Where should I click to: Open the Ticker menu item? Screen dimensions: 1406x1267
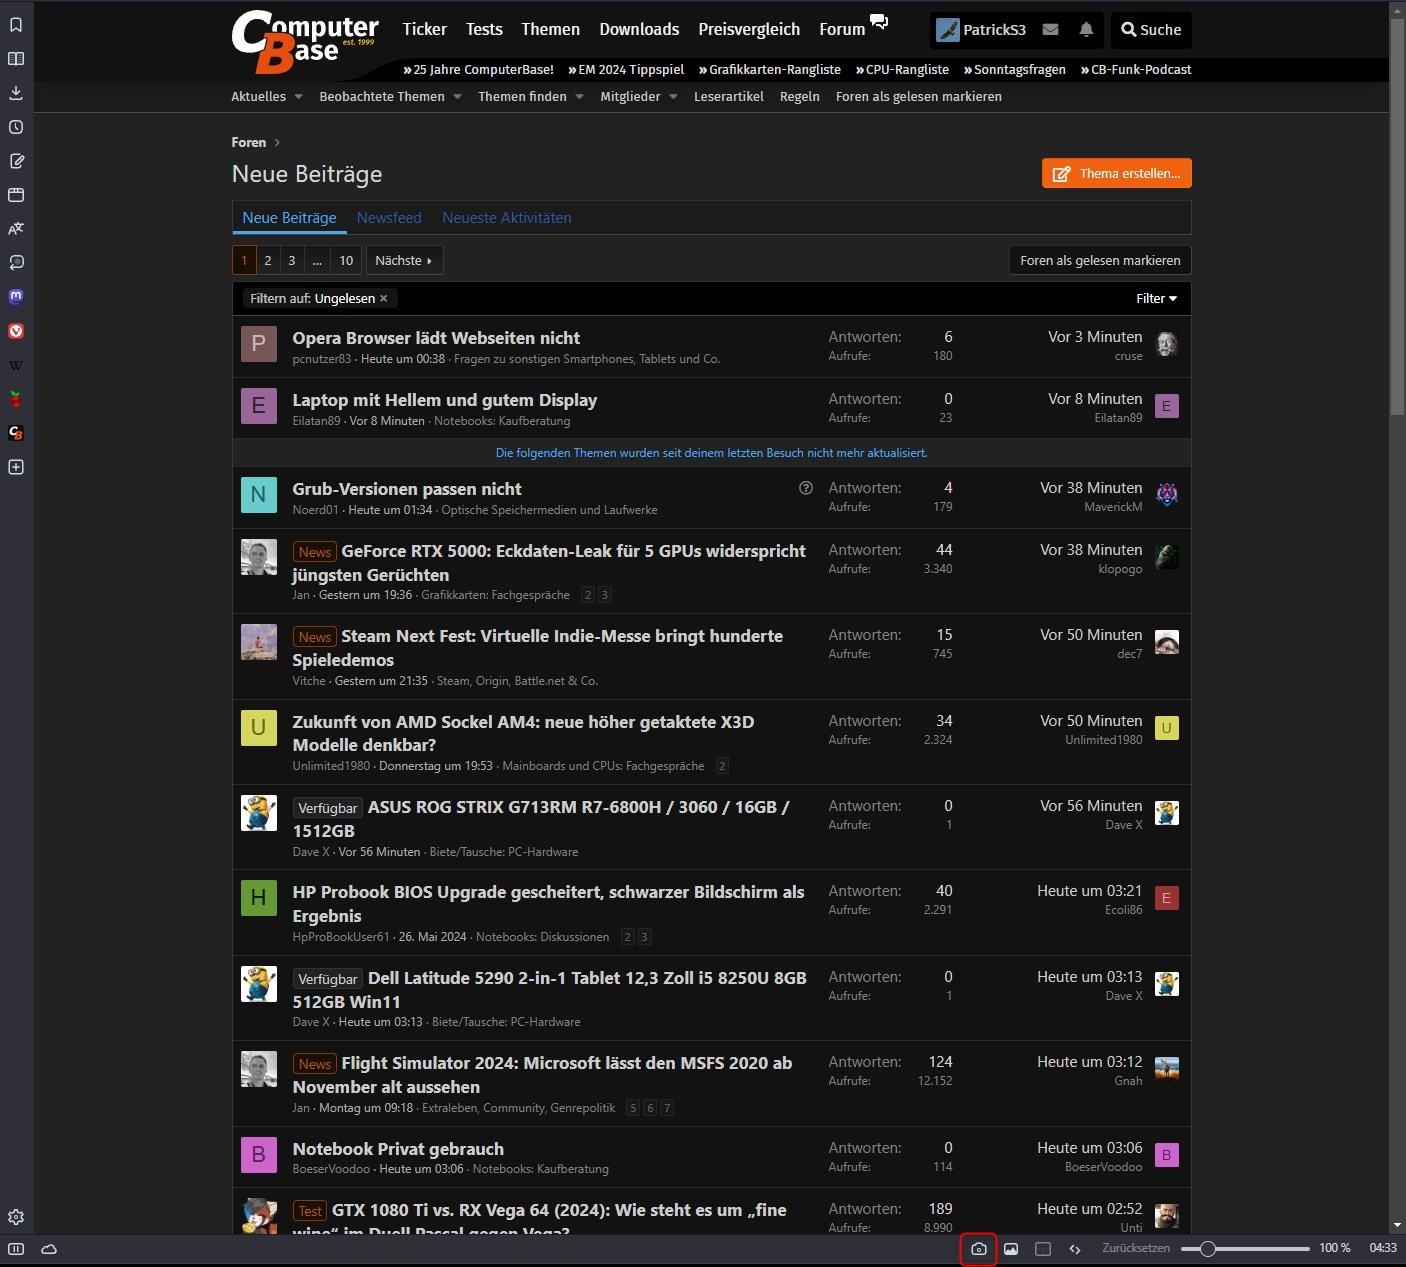coord(424,29)
